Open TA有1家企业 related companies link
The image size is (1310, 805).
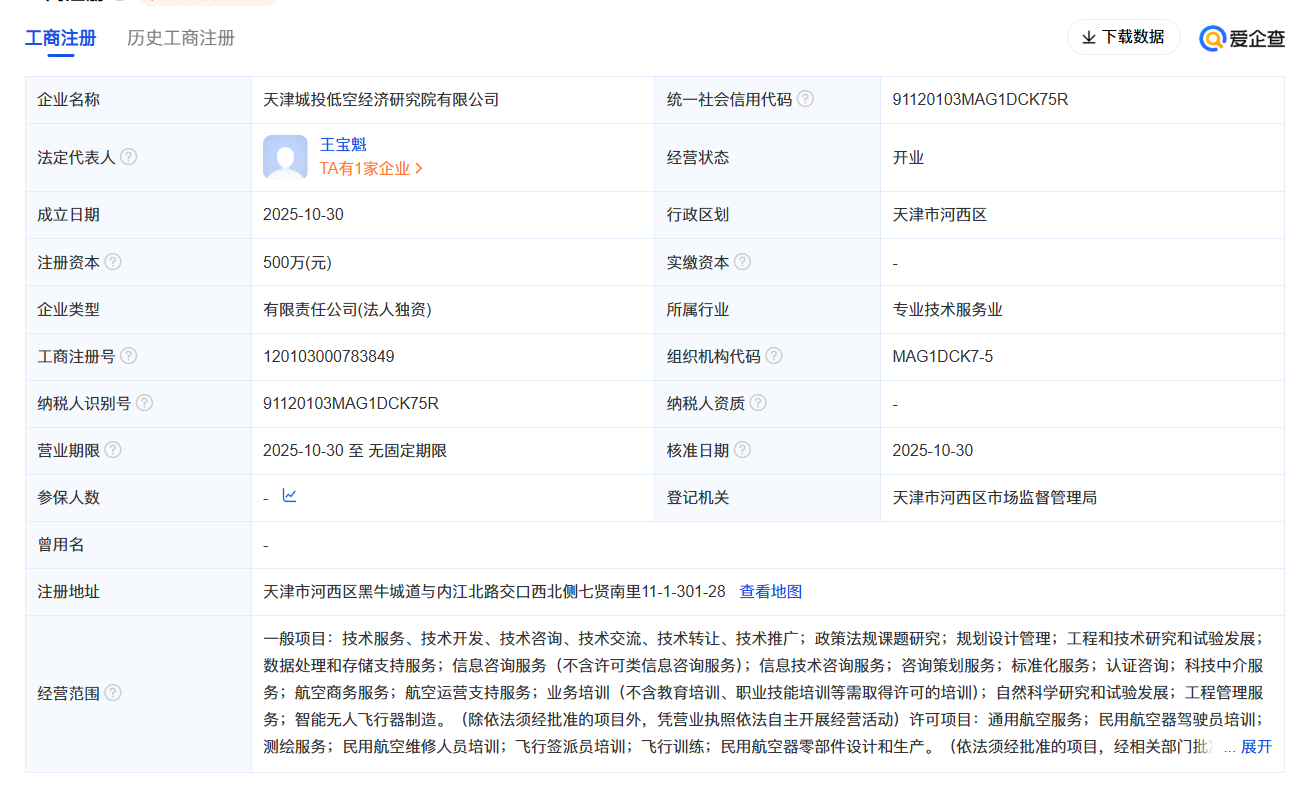[371, 169]
